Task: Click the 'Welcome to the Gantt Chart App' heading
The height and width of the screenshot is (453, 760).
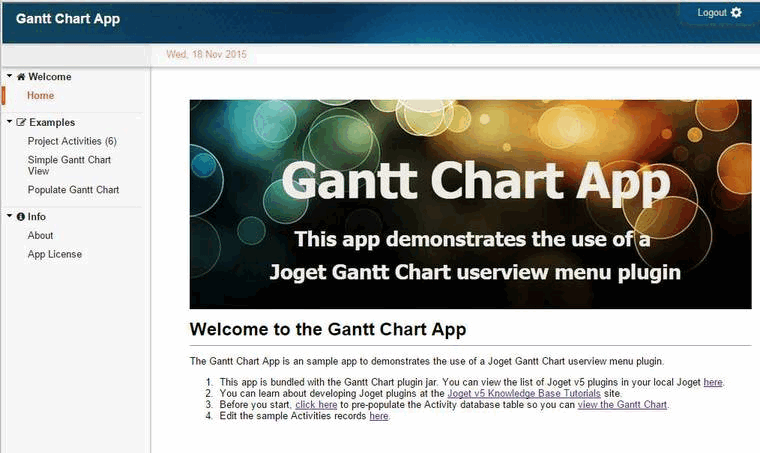Action: tap(328, 329)
